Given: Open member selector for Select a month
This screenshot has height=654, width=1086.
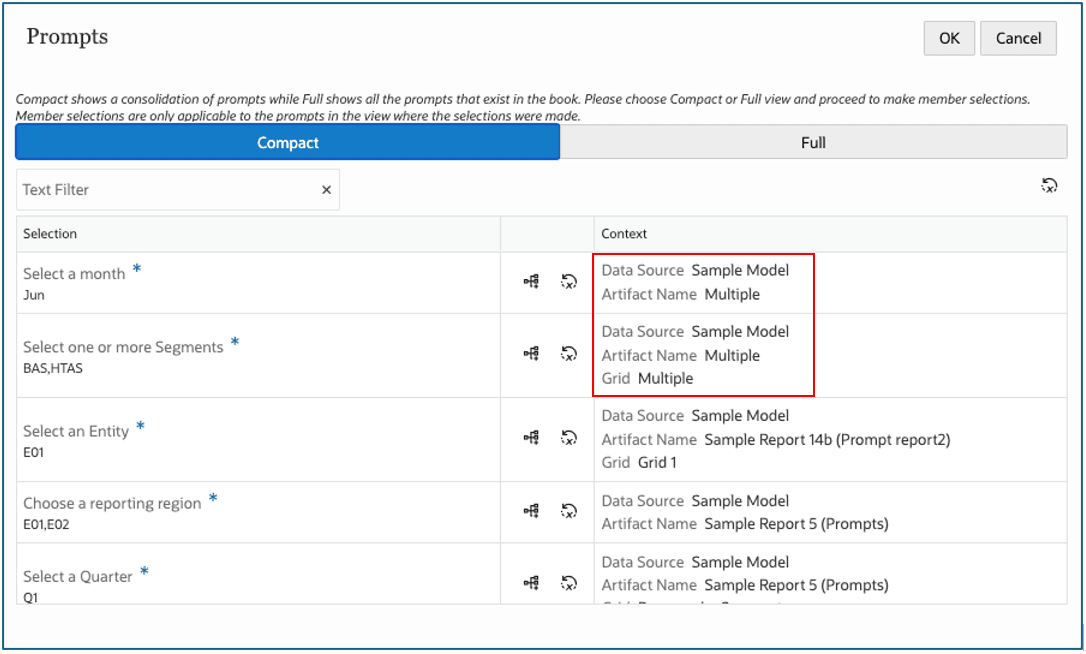Looking at the screenshot, I should pos(531,282).
